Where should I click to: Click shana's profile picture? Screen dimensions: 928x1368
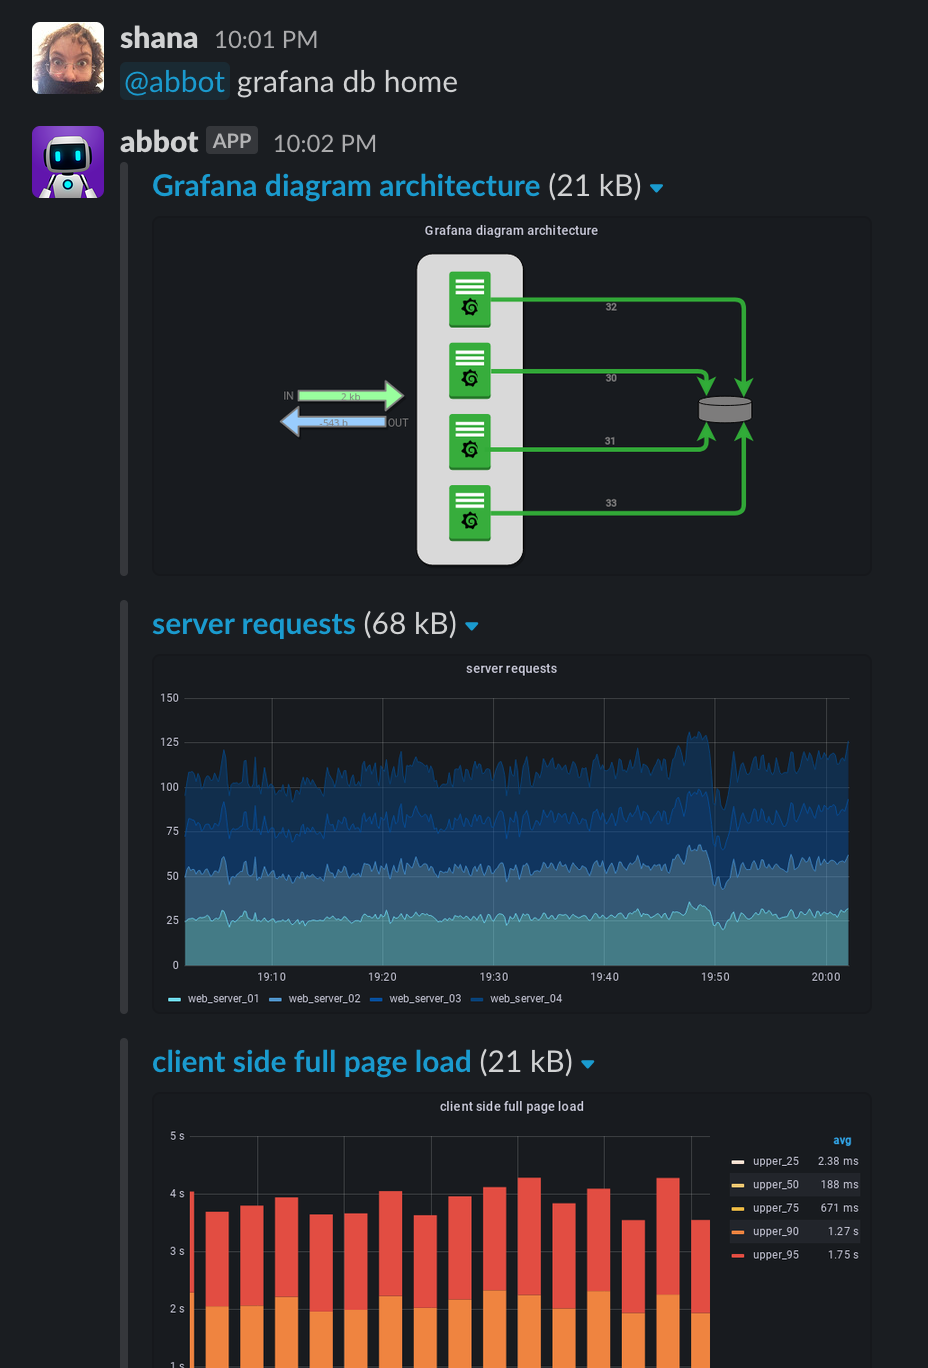click(67, 57)
